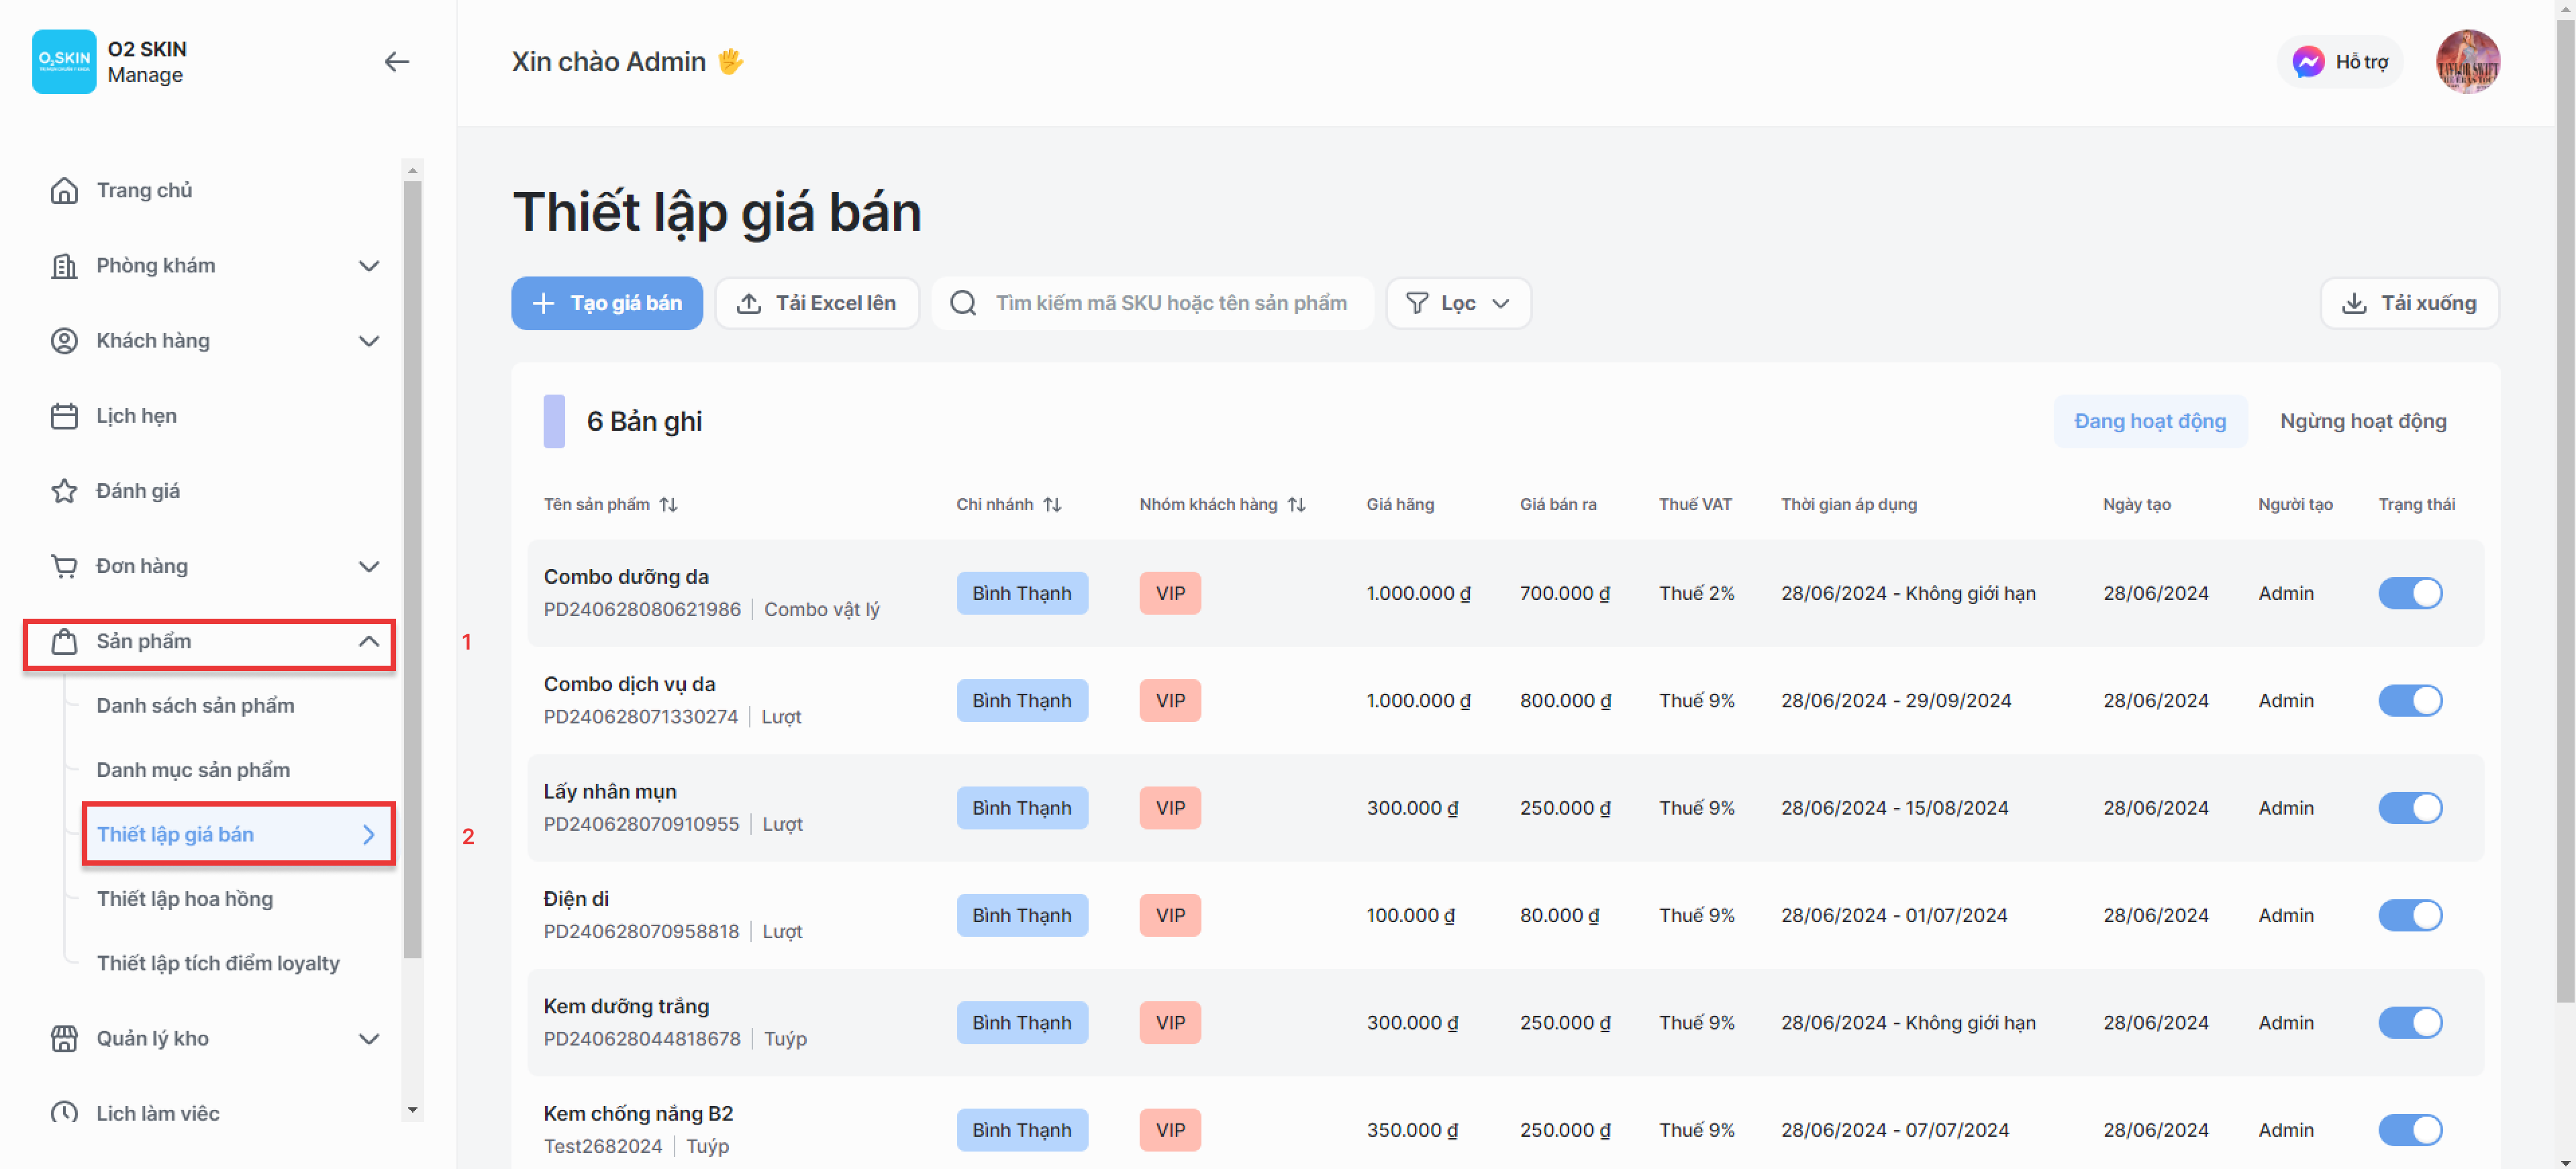This screenshot has height=1169, width=2576.
Task: Disable the Combo dưỡng da price toggle
Action: 2409,593
